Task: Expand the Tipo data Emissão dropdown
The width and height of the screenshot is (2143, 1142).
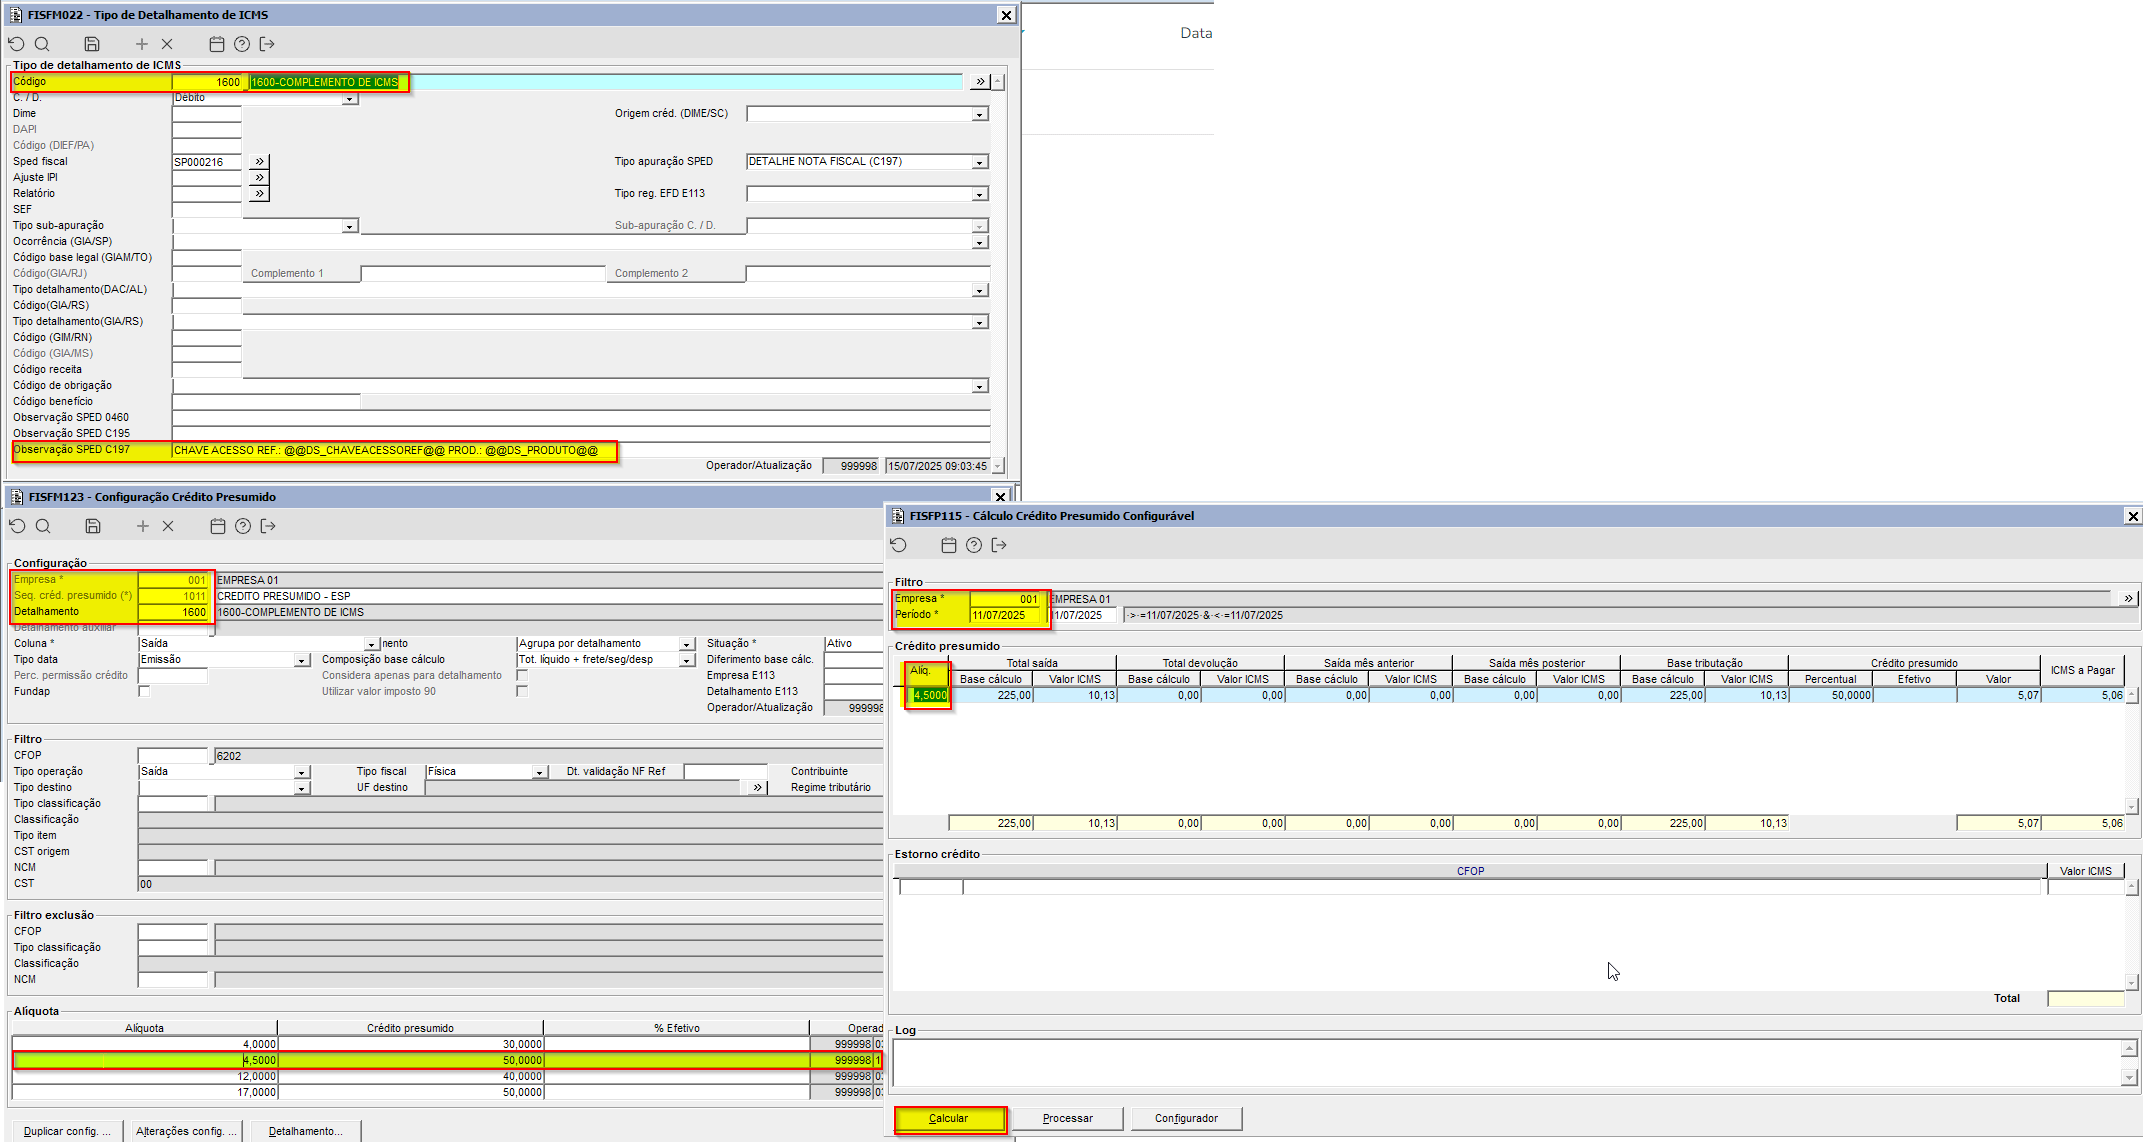Action: (x=301, y=660)
